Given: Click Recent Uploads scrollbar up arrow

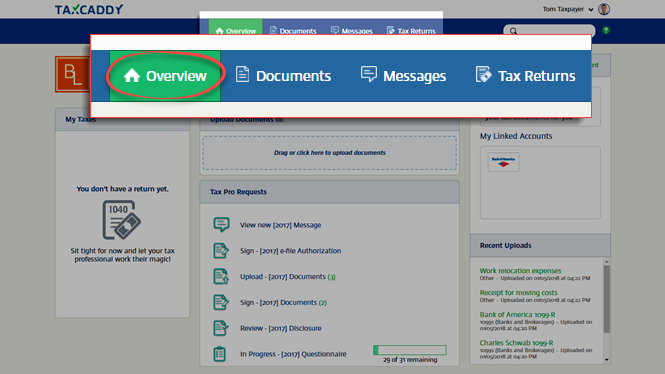Looking at the screenshot, I should click(606, 262).
